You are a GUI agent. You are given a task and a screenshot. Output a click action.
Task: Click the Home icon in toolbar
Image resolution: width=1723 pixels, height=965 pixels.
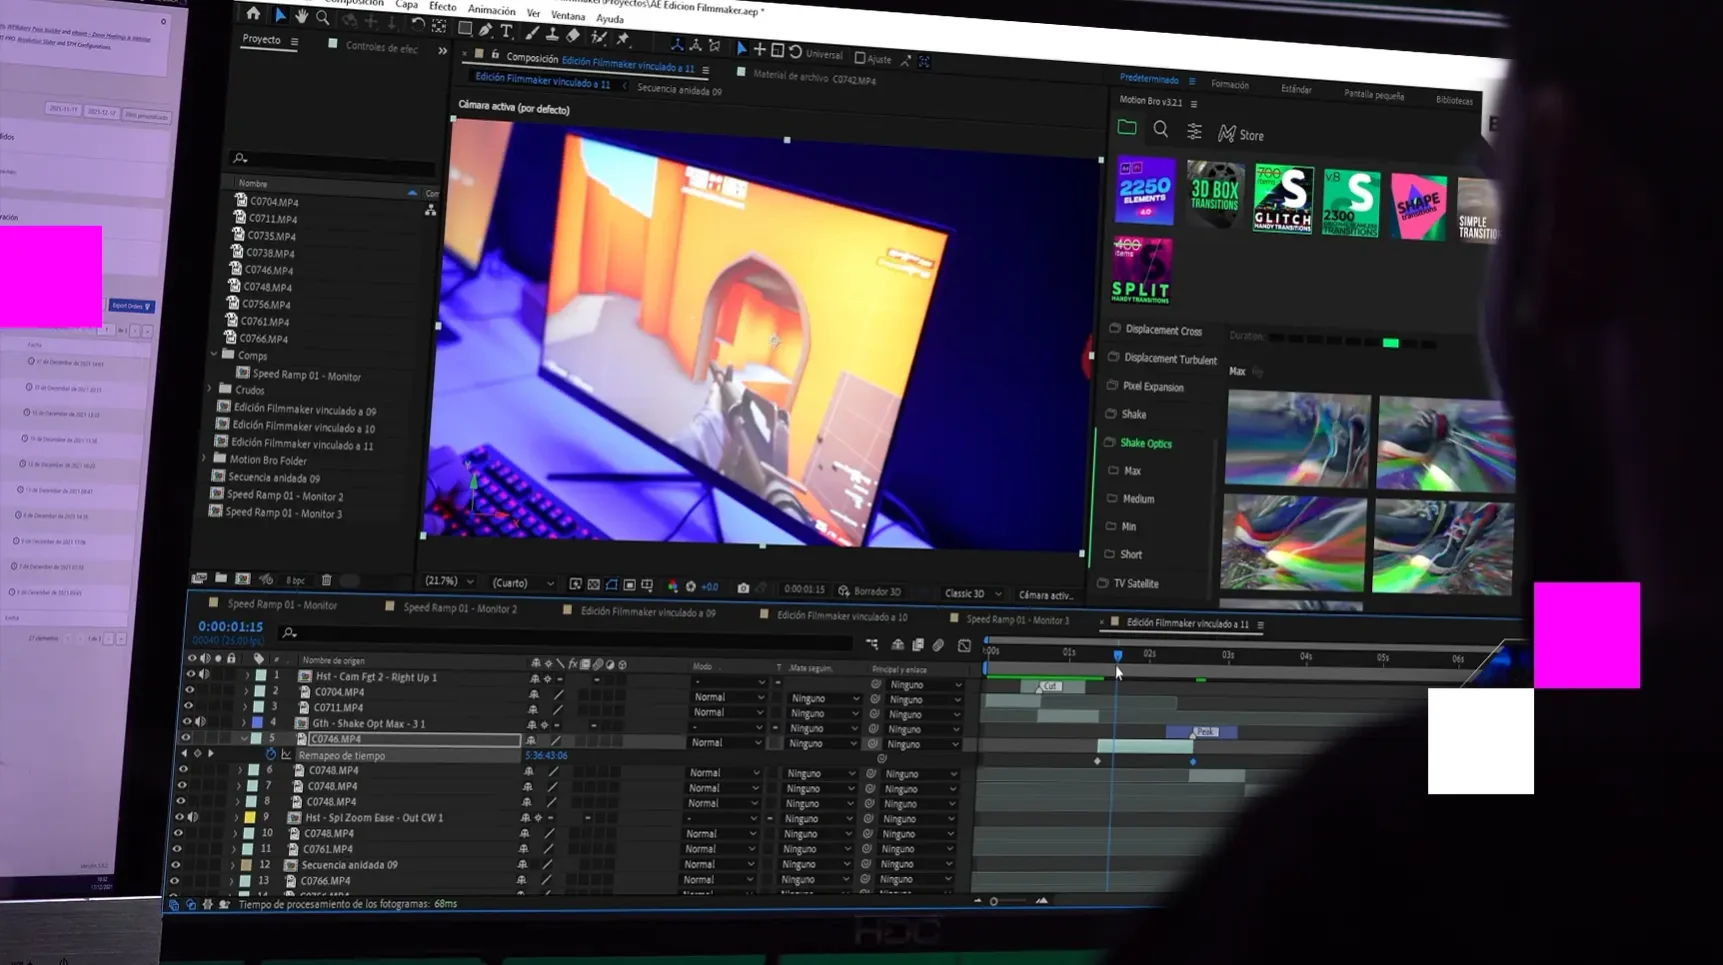click(x=253, y=13)
